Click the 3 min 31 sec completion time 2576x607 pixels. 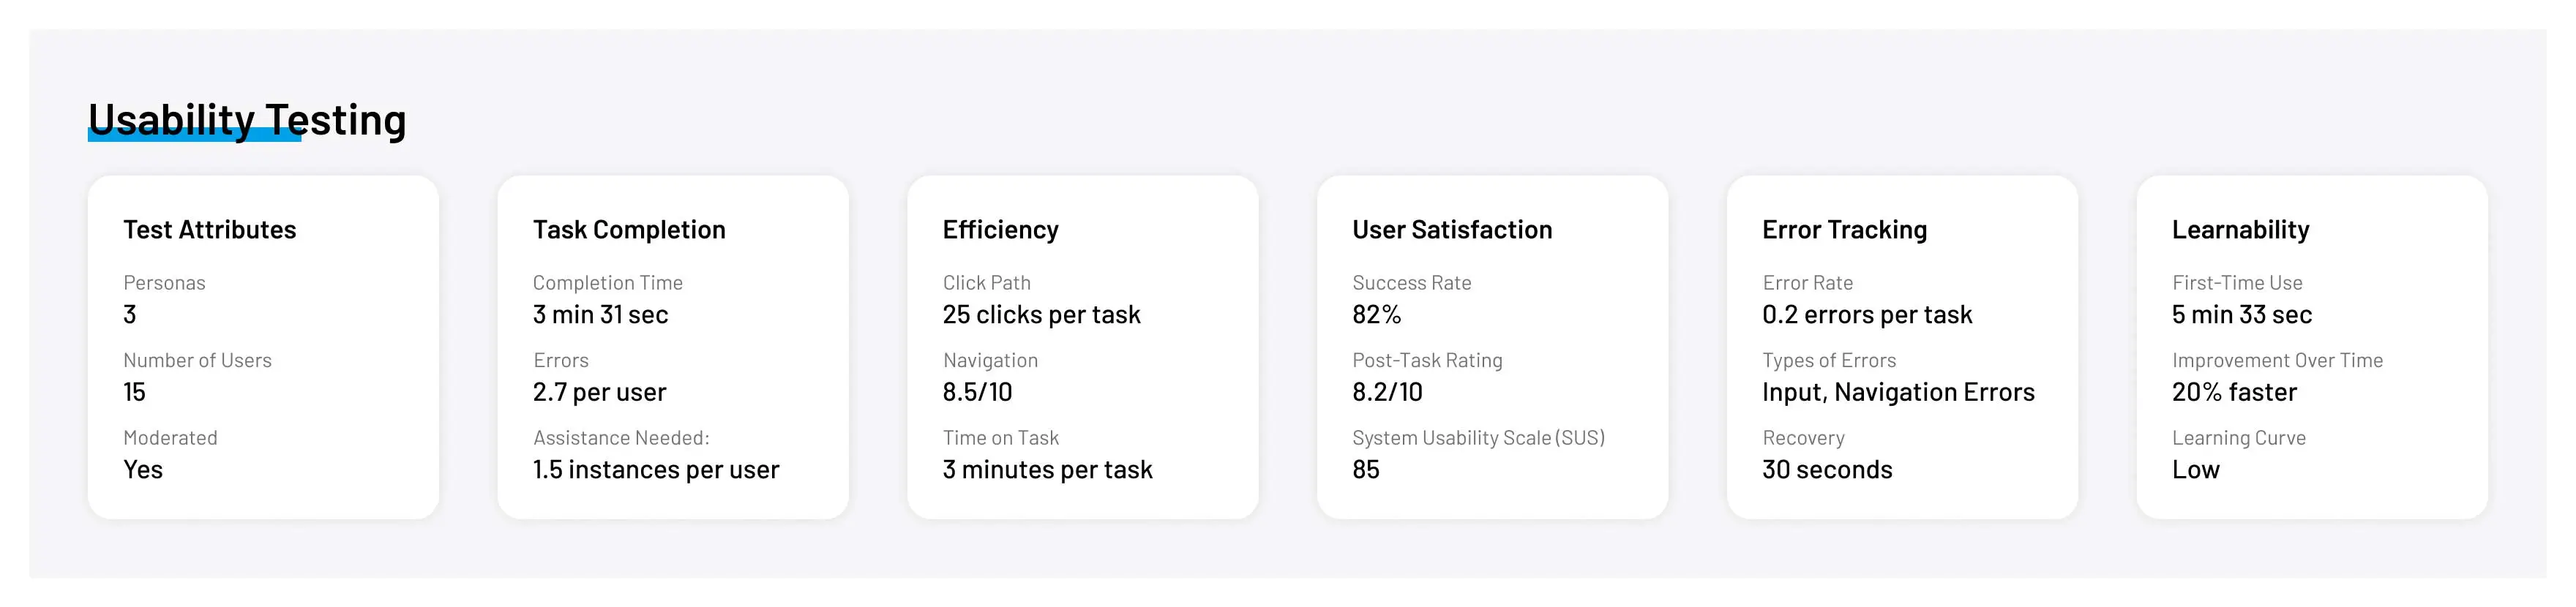(x=600, y=315)
